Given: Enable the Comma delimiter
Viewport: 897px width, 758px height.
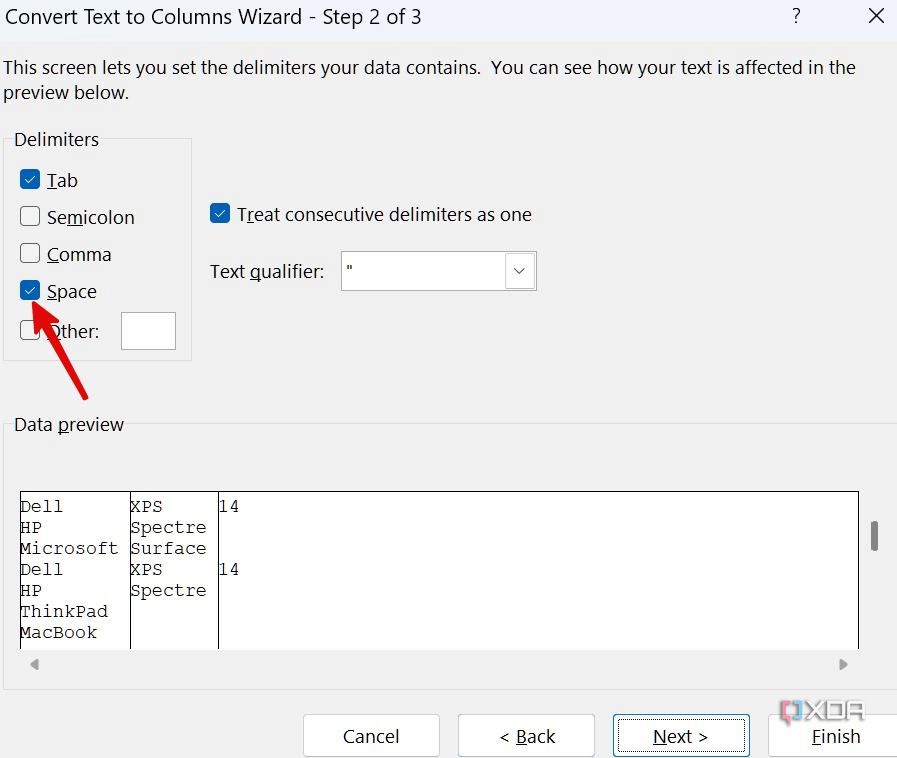Looking at the screenshot, I should (30, 253).
